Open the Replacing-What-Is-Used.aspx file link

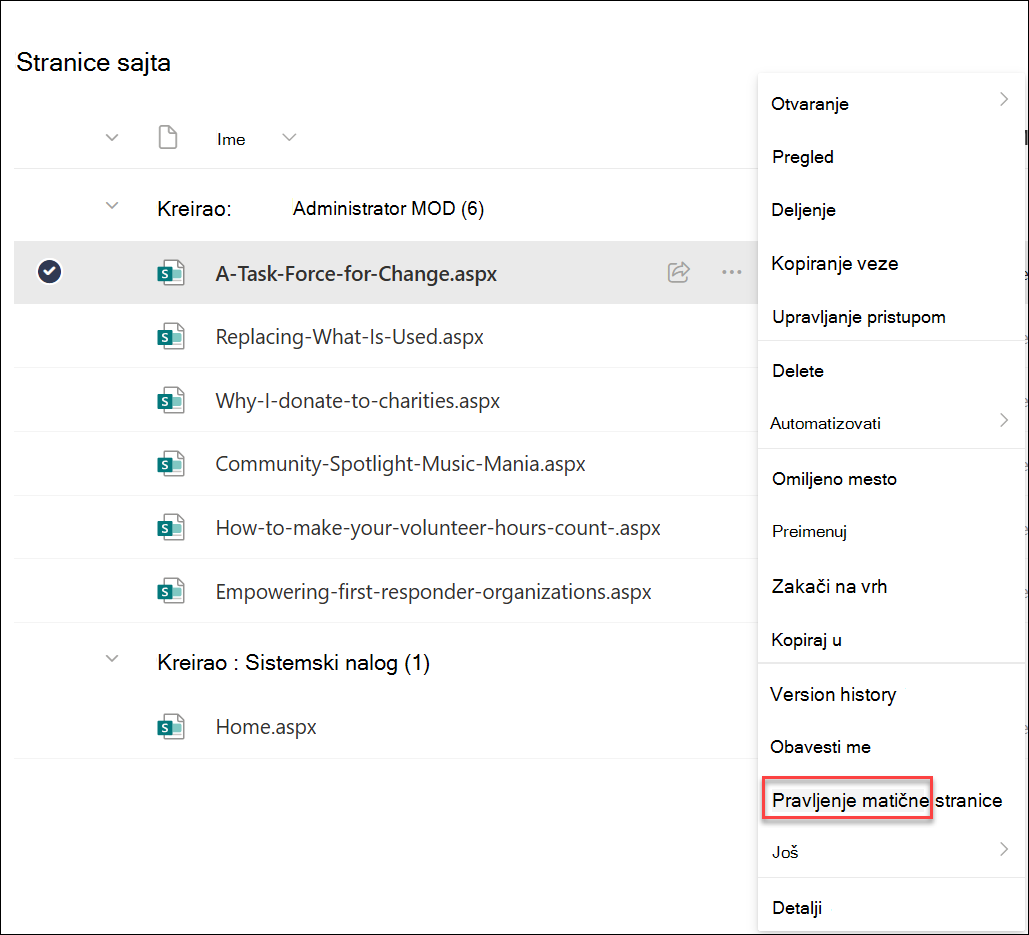coord(349,337)
